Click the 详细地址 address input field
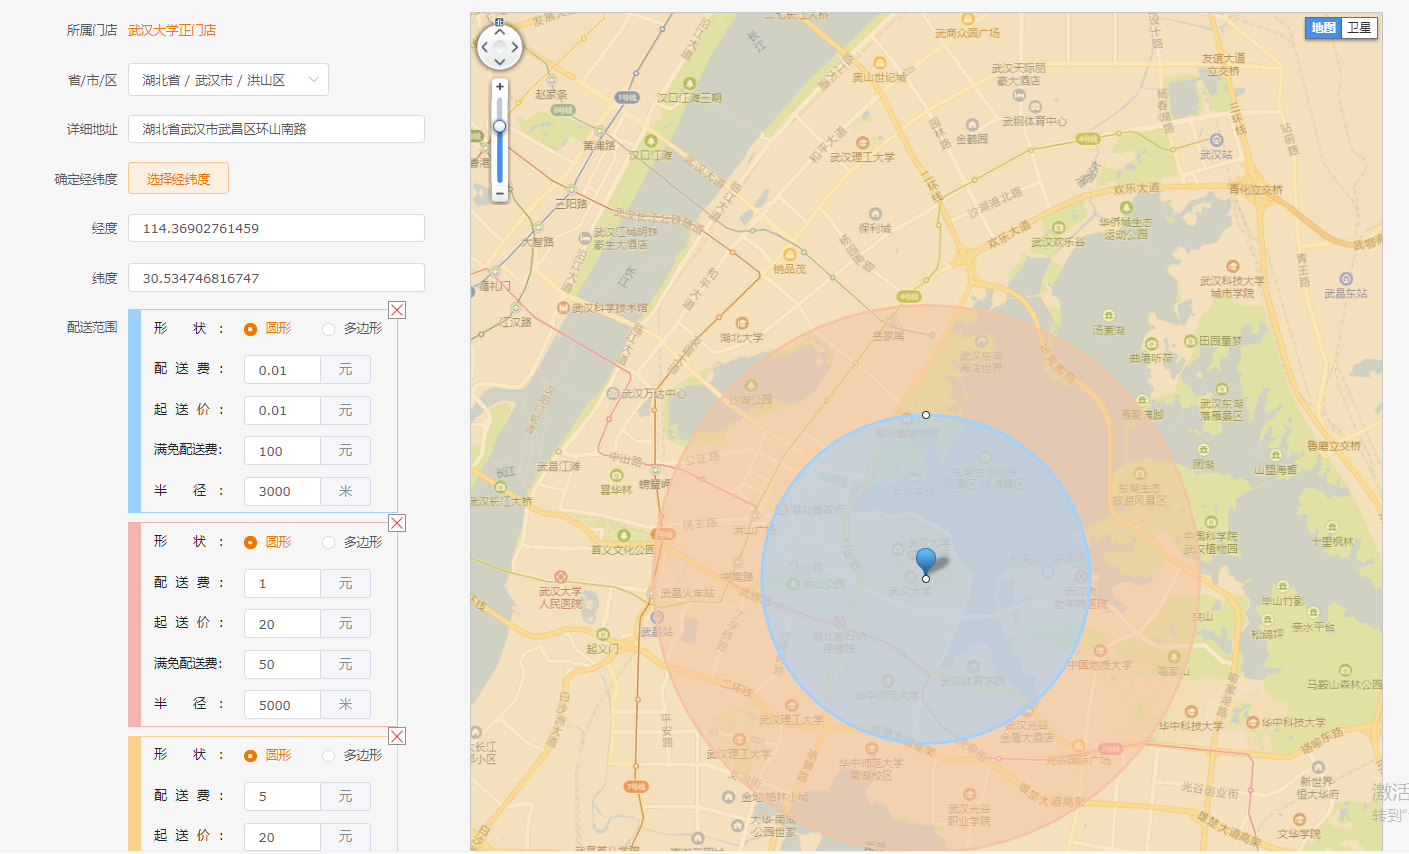The image size is (1409, 854). pyautogui.click(x=276, y=129)
